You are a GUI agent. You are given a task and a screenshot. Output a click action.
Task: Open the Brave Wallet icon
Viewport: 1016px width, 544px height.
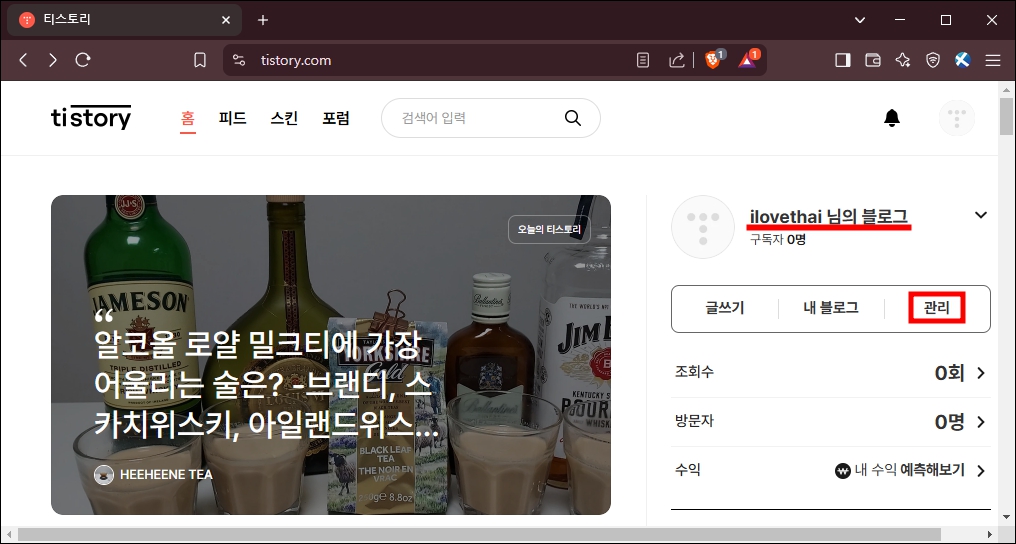tap(873, 60)
